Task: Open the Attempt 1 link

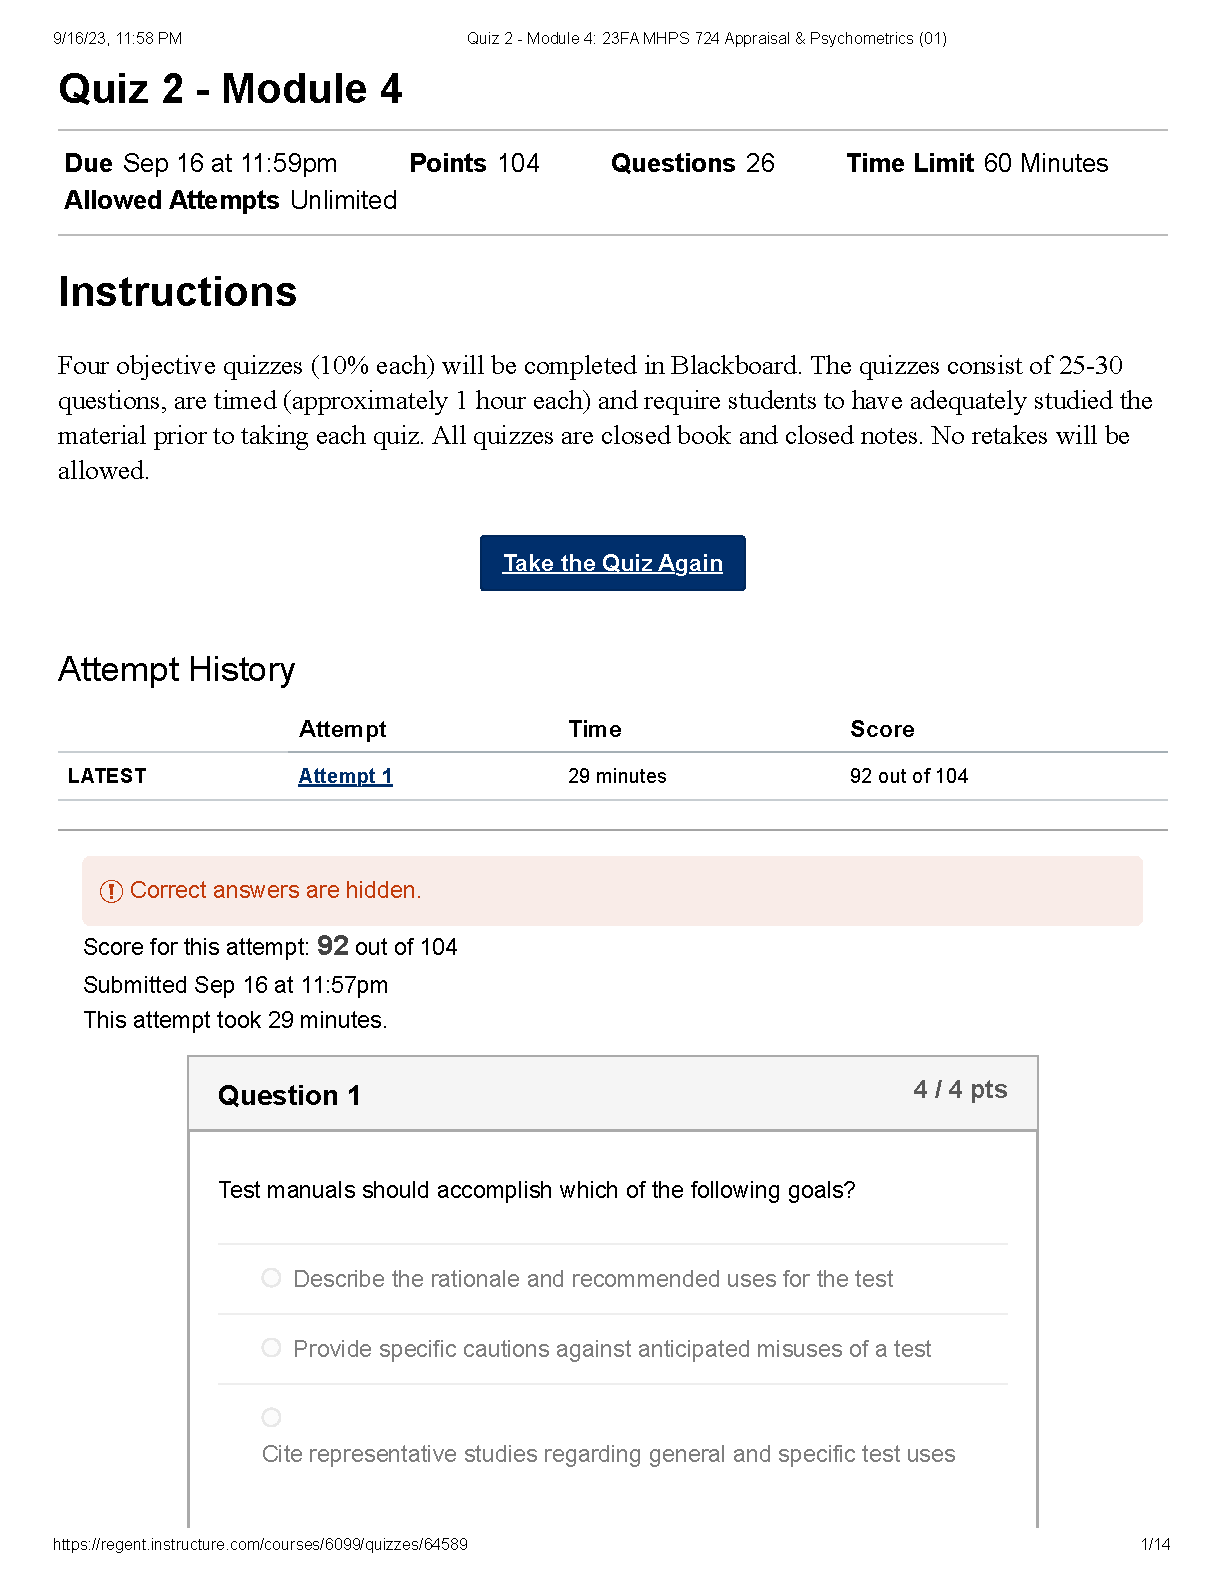Action: [x=345, y=776]
